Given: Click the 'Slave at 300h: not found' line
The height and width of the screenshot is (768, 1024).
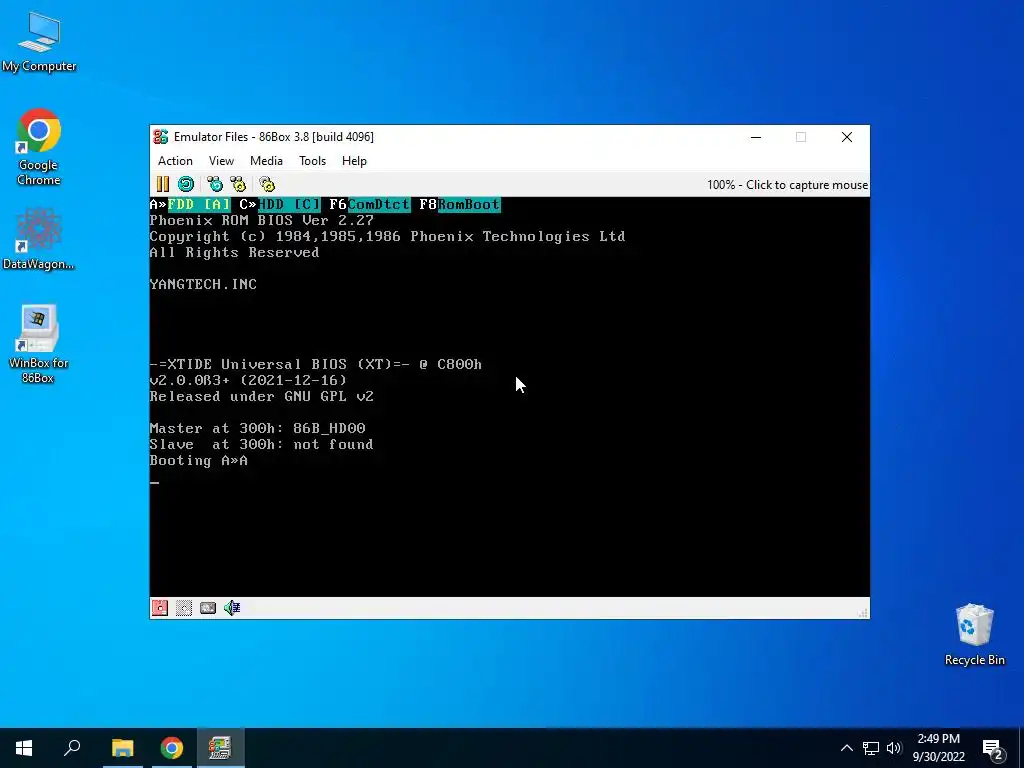Looking at the screenshot, I should [261, 444].
